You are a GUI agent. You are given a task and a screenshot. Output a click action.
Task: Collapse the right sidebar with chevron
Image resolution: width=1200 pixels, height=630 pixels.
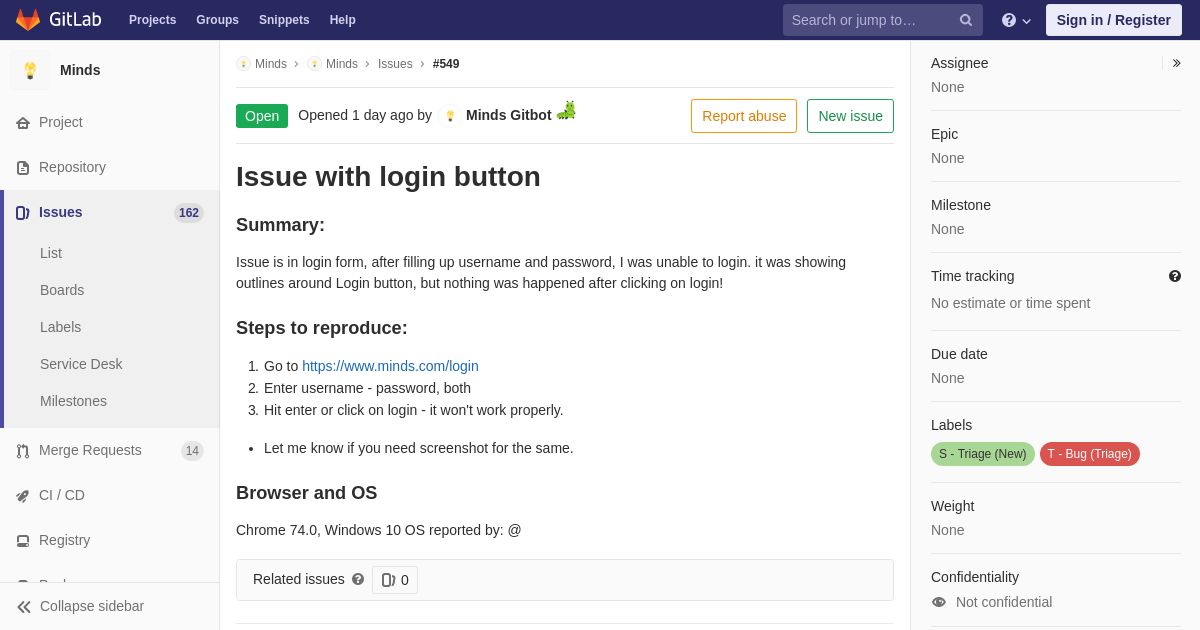coord(1176,63)
